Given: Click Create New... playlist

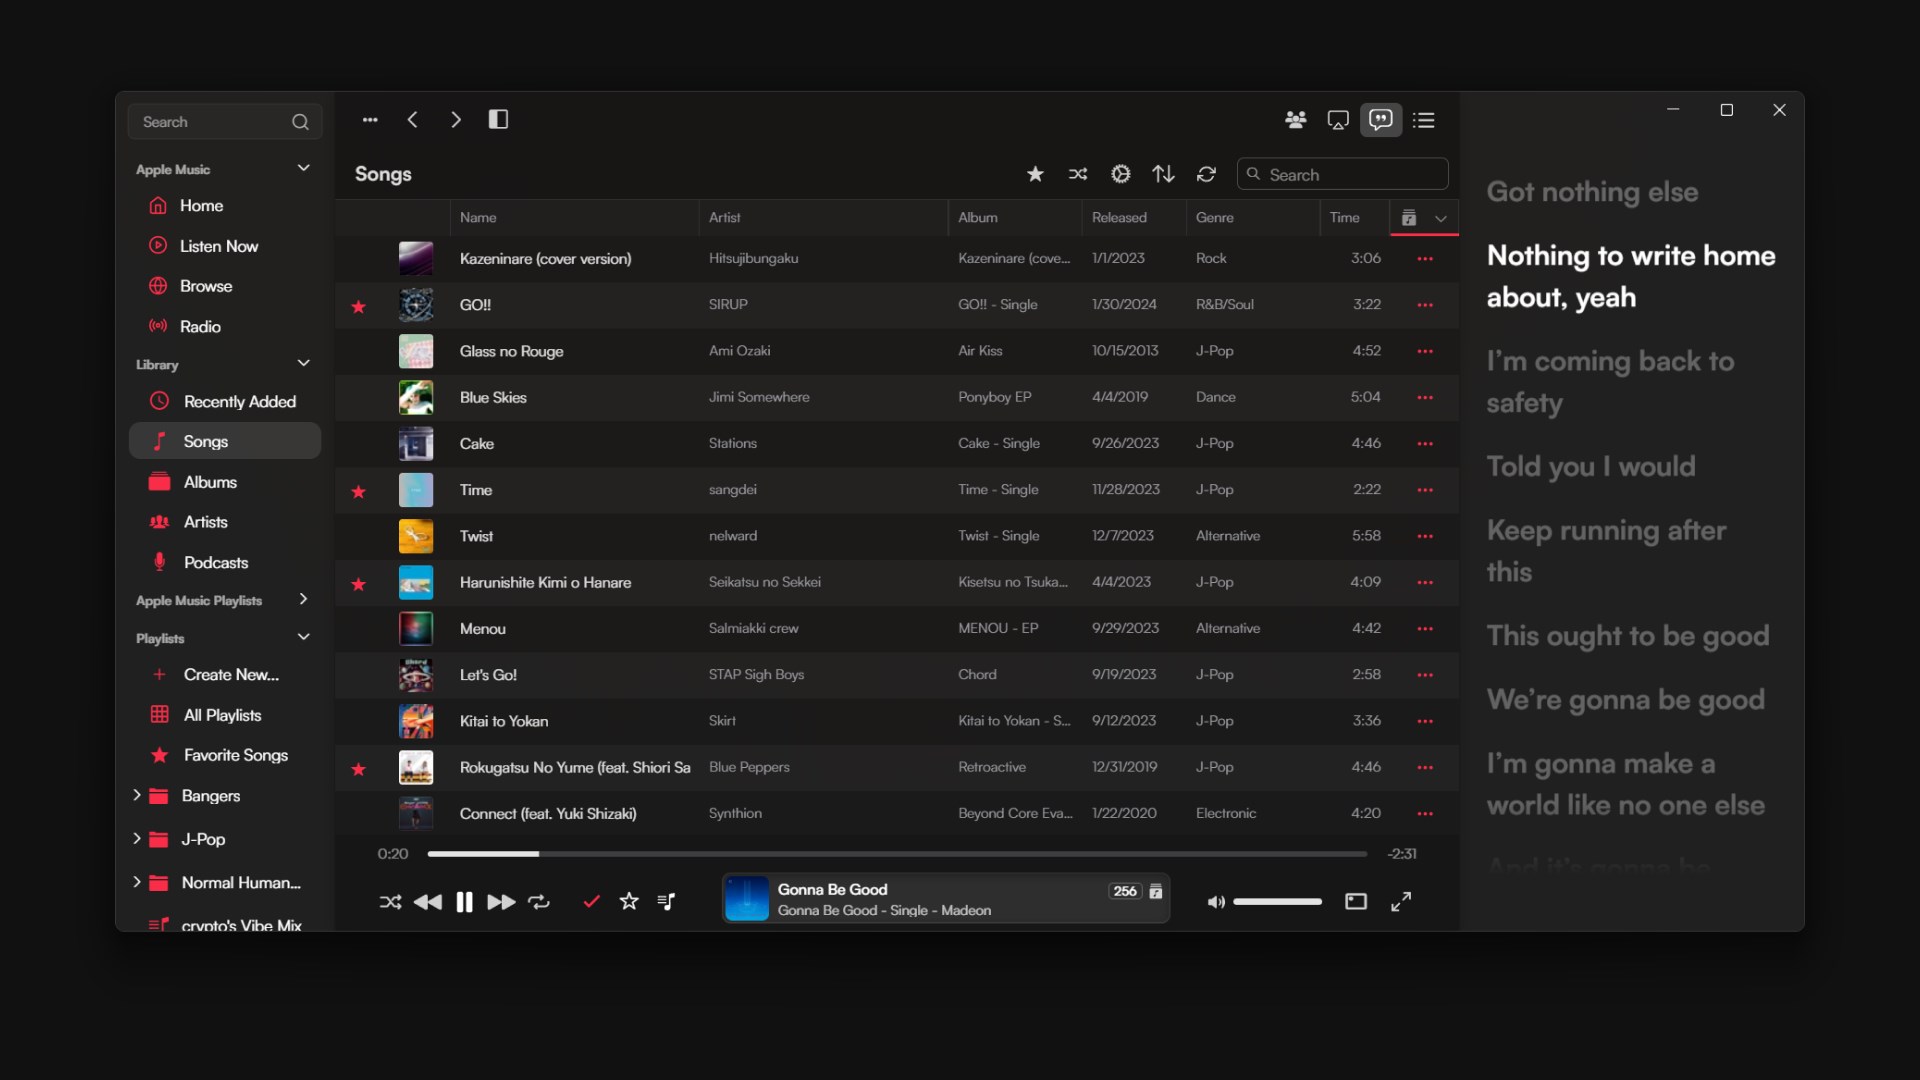Looking at the screenshot, I should (x=230, y=674).
